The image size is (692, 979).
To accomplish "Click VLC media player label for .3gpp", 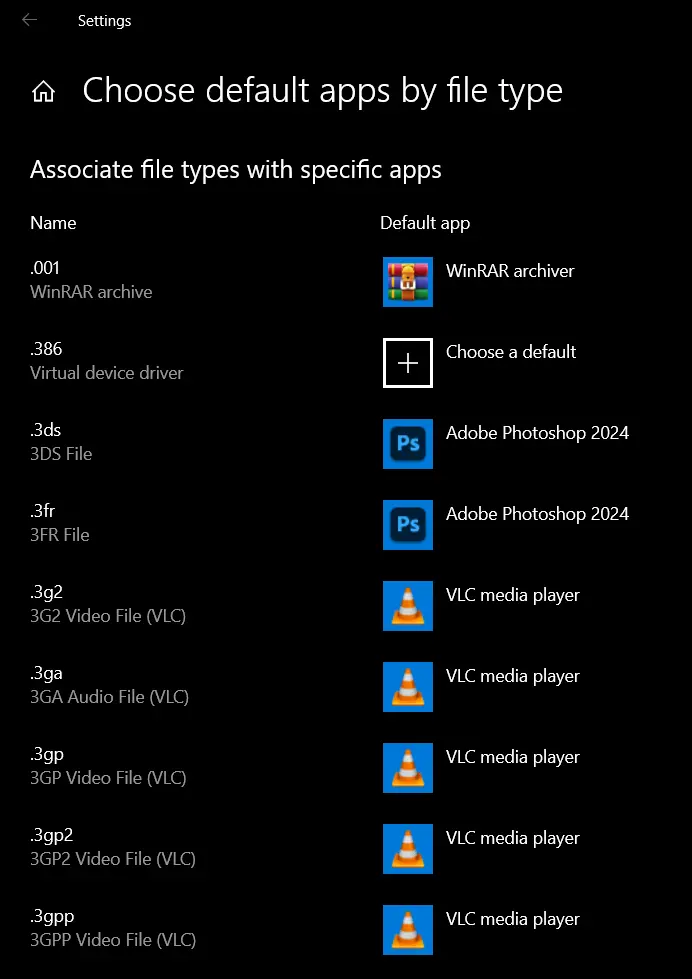I will [513, 919].
